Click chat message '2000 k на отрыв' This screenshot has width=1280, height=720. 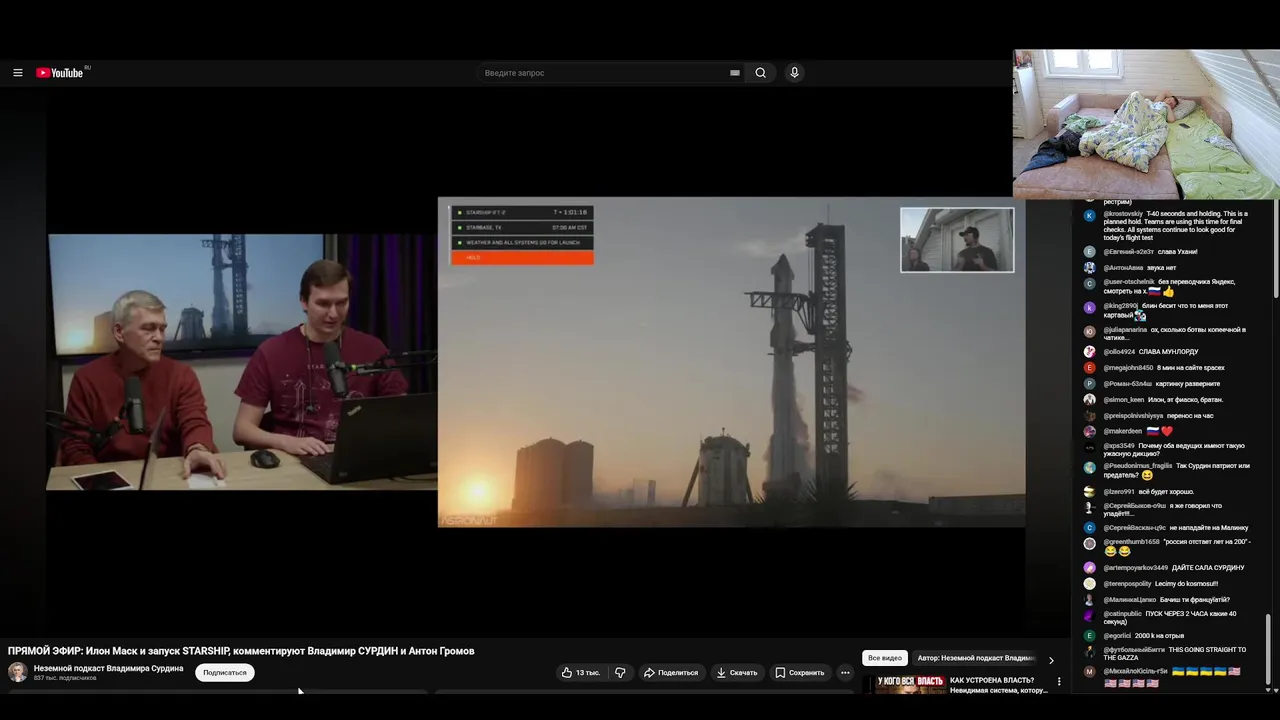point(1159,636)
